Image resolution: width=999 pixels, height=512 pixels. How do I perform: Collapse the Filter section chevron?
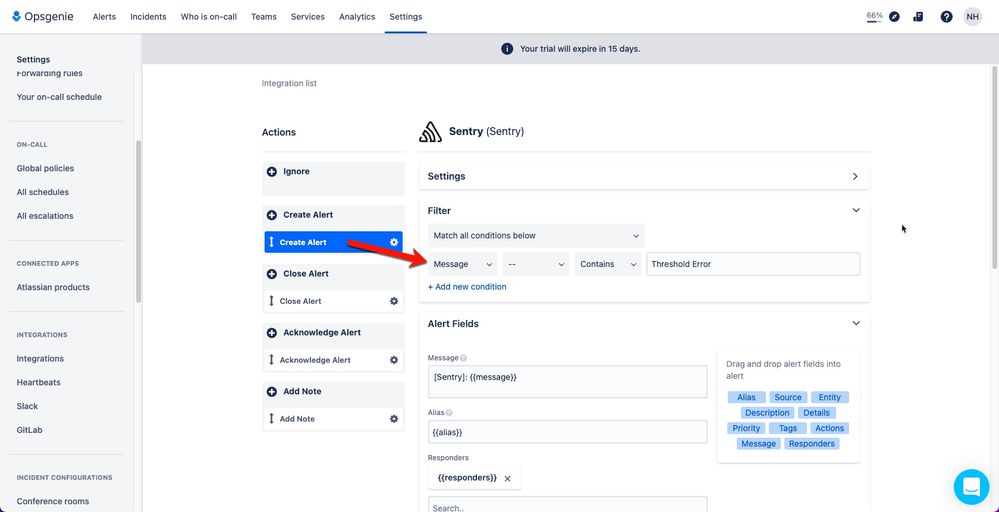coord(856,210)
